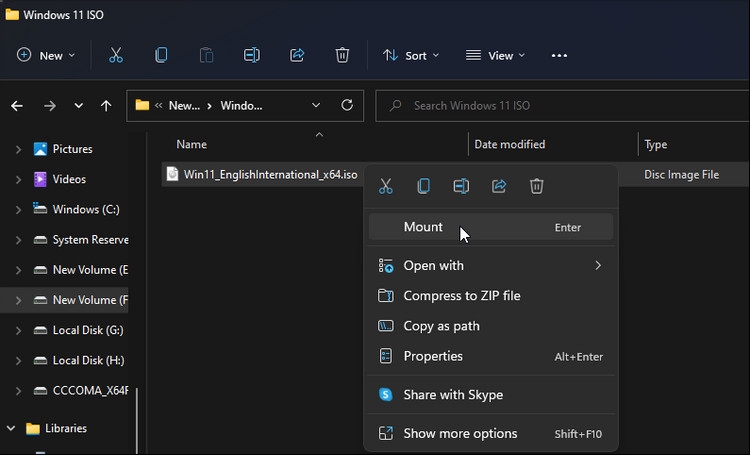The height and width of the screenshot is (455, 750).
Task: Click the New... breadcrumb in the address bar
Action: click(184, 106)
